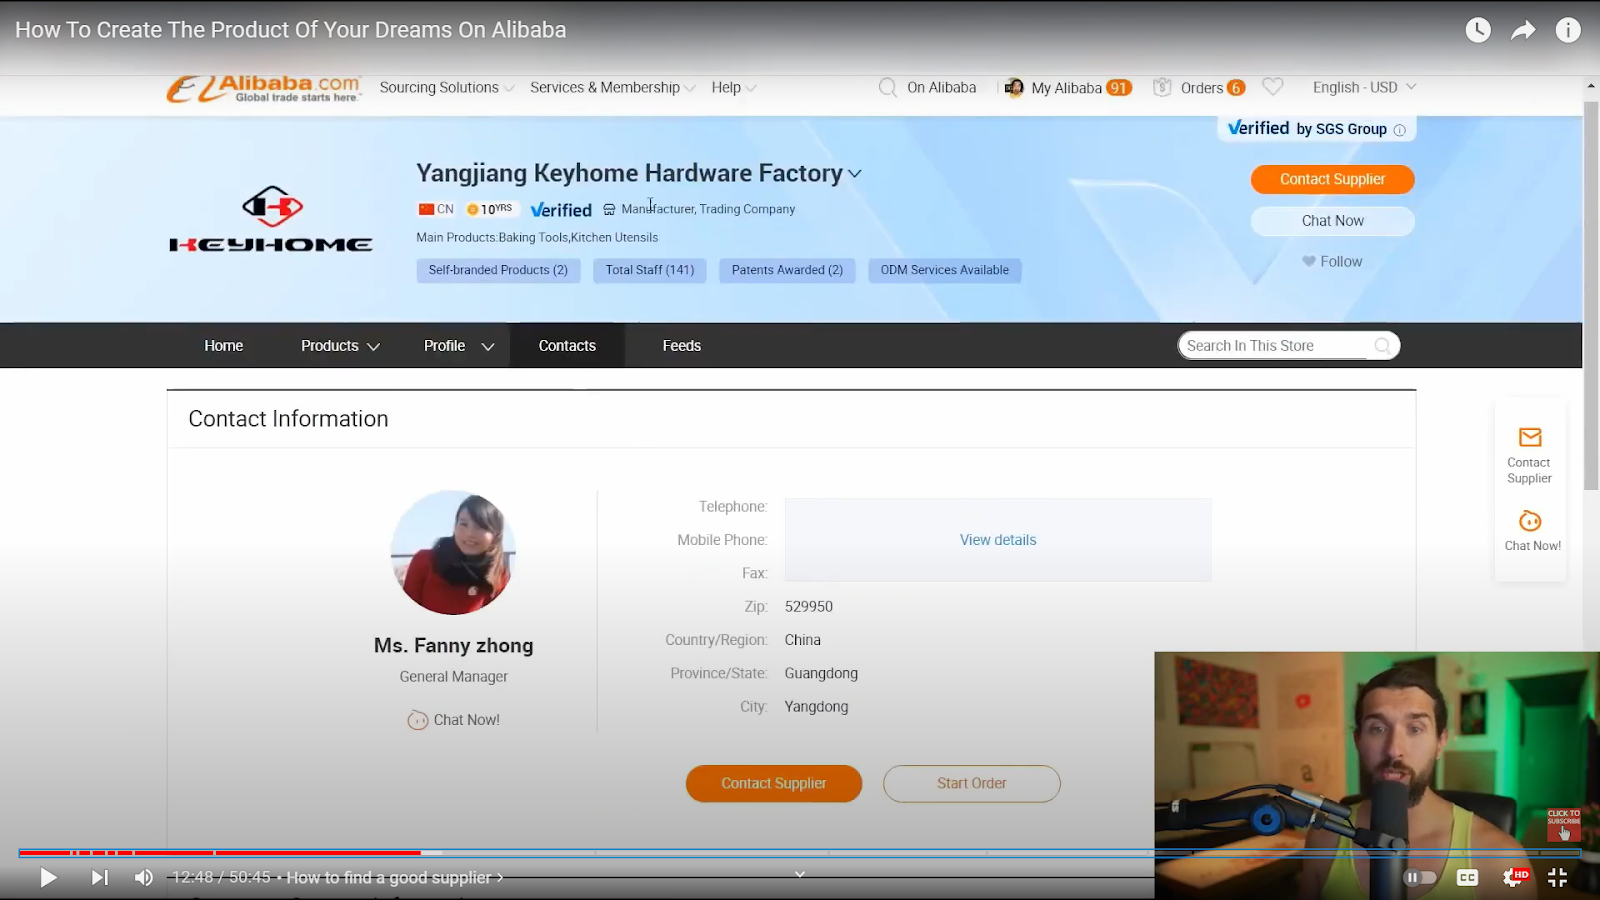Open My Alibaba menu
Image resolution: width=1600 pixels, height=900 pixels.
[1066, 88]
